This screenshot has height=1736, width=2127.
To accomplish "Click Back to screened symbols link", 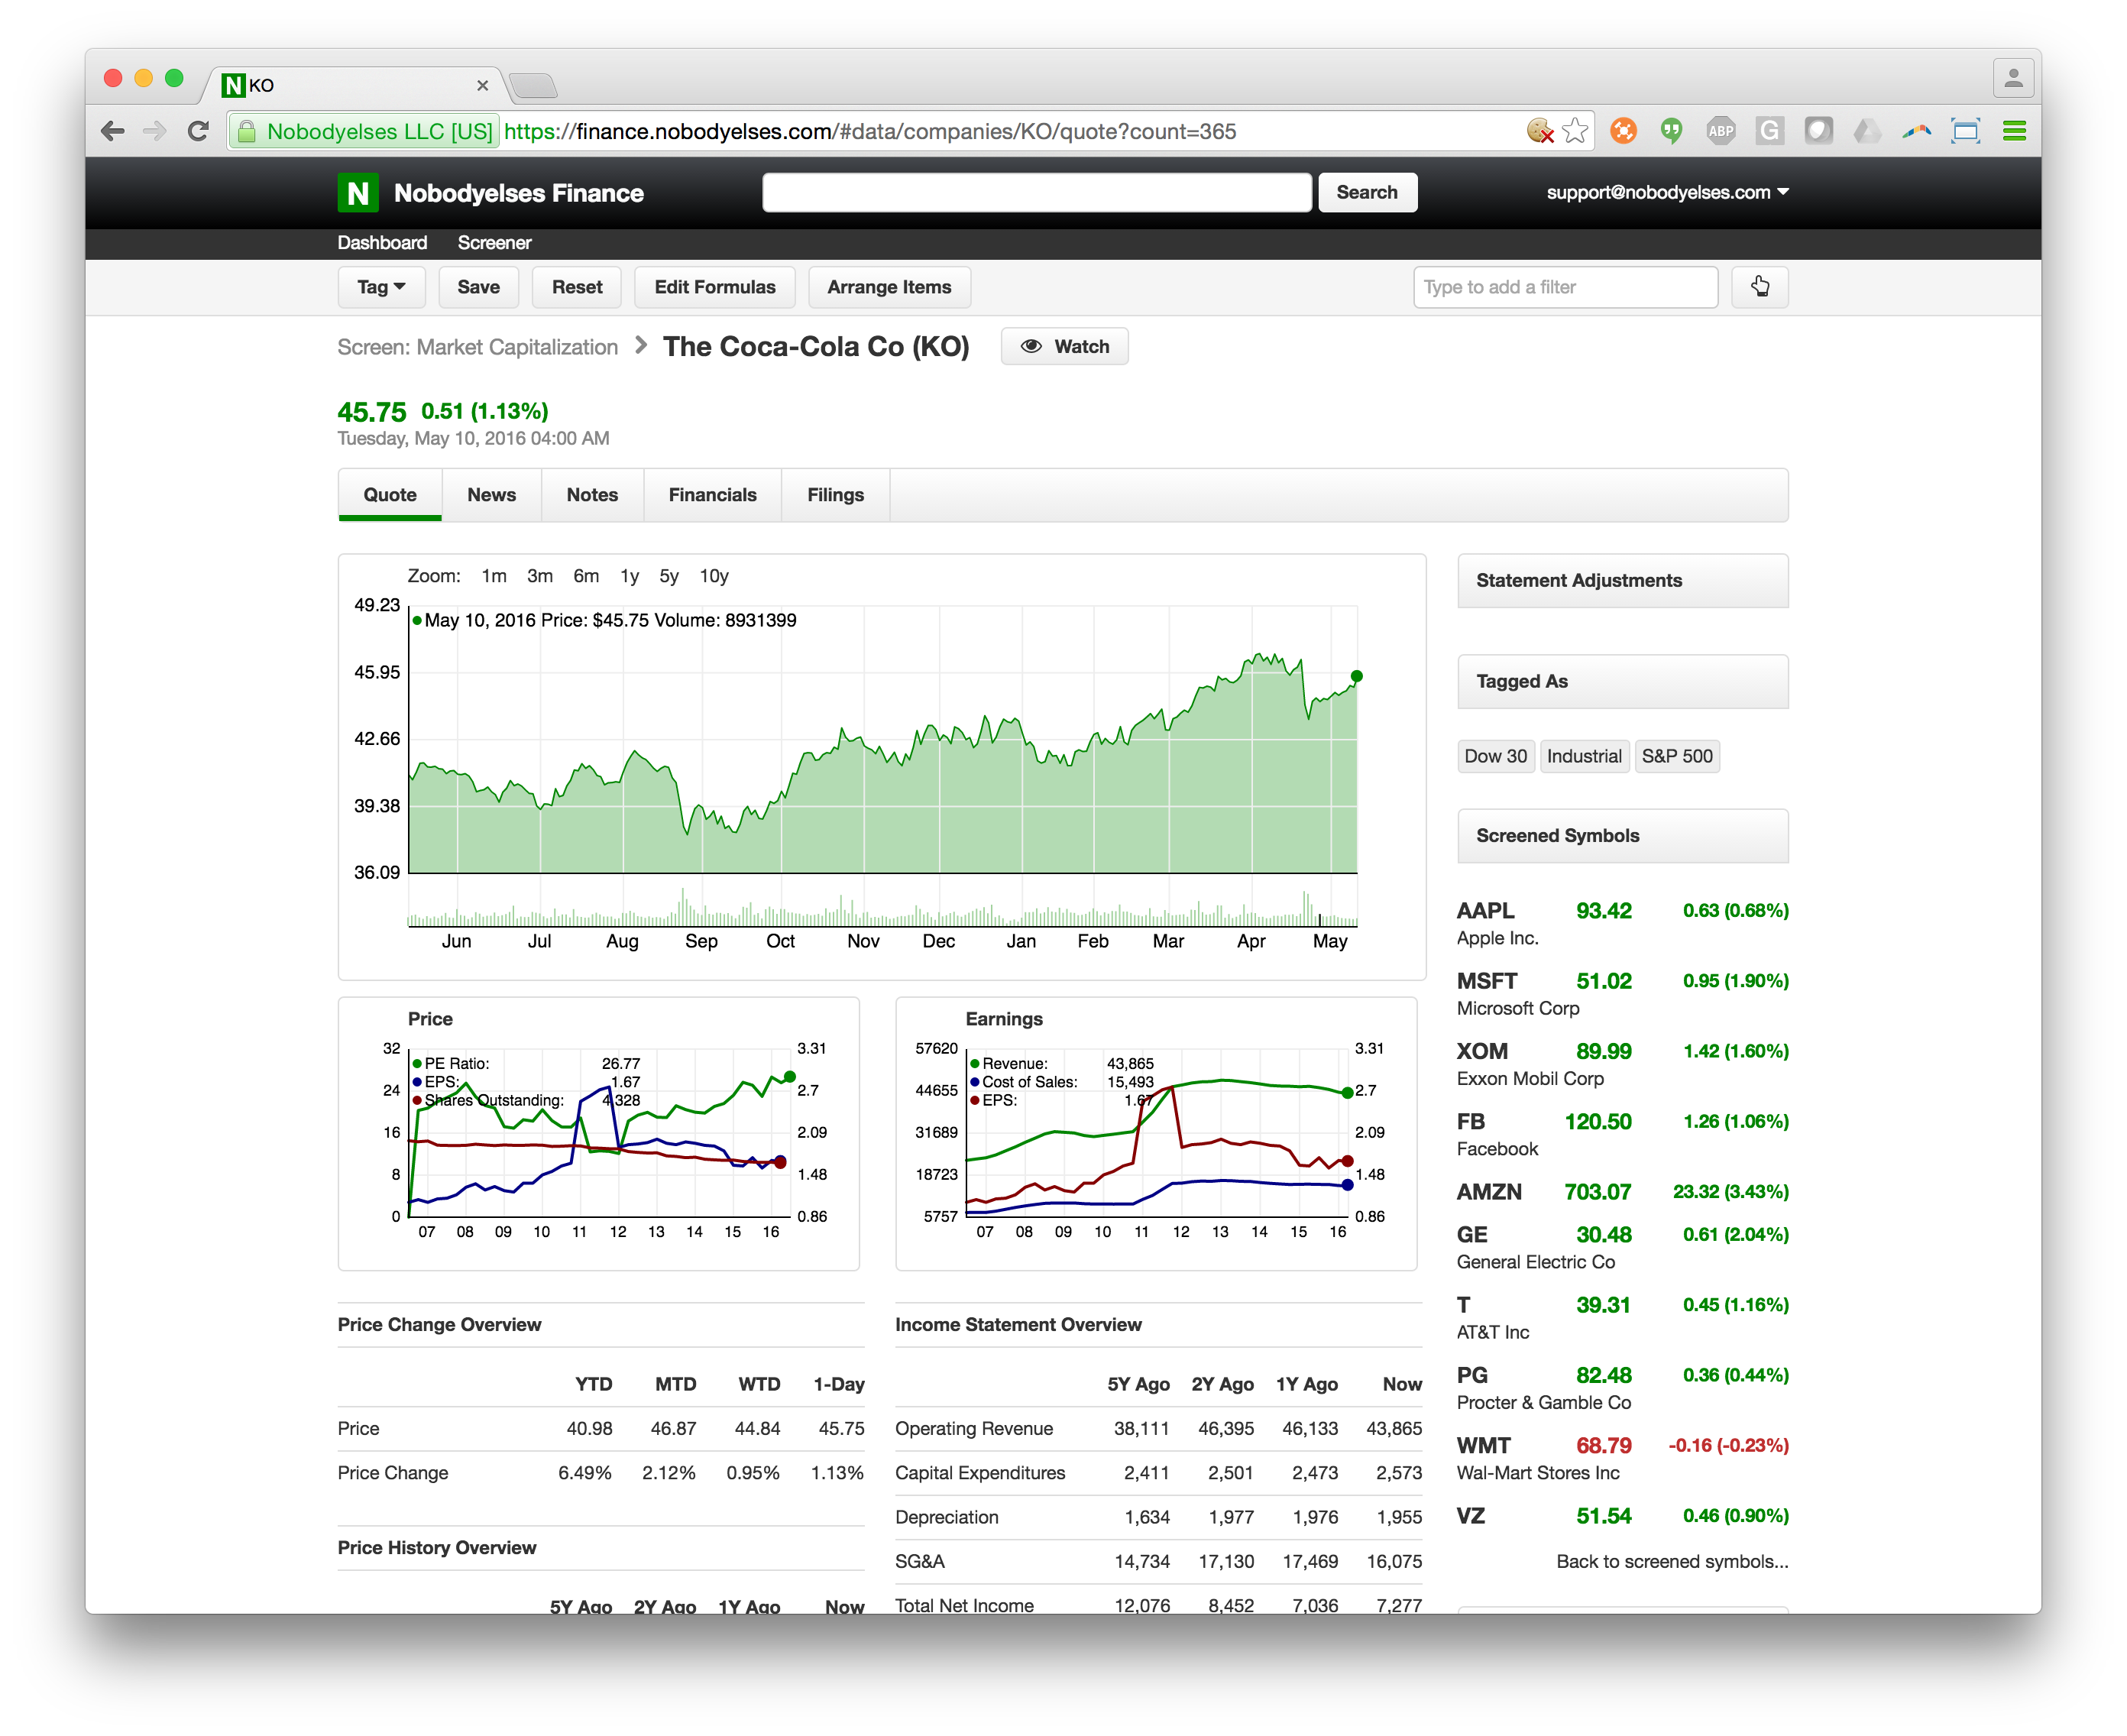I will click(1671, 1561).
